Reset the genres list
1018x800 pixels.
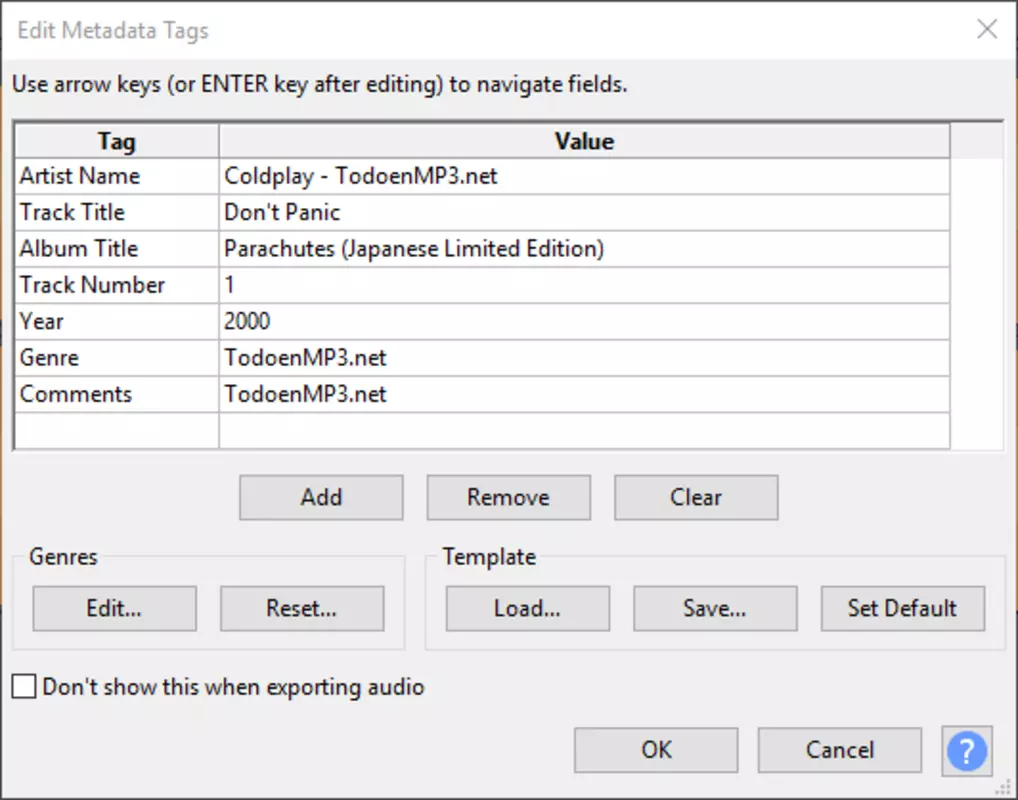302,608
